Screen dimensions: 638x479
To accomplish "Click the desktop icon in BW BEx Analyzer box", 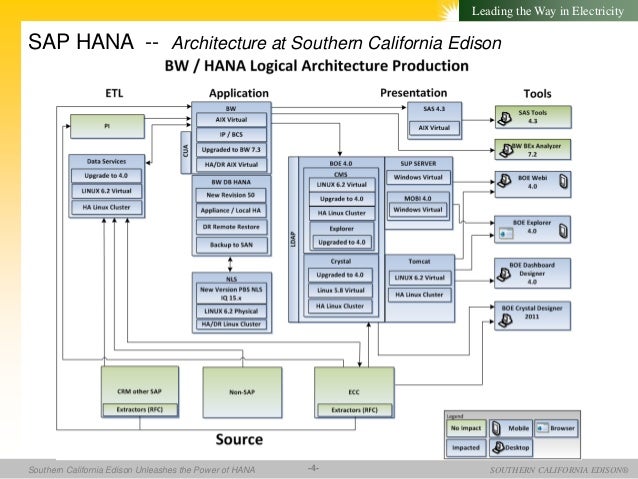I will point(507,151).
